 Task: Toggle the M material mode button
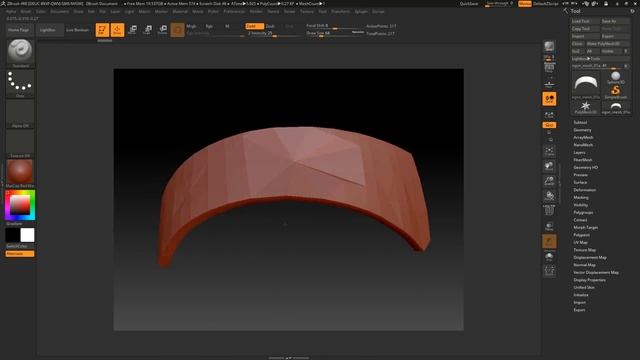click(x=227, y=26)
